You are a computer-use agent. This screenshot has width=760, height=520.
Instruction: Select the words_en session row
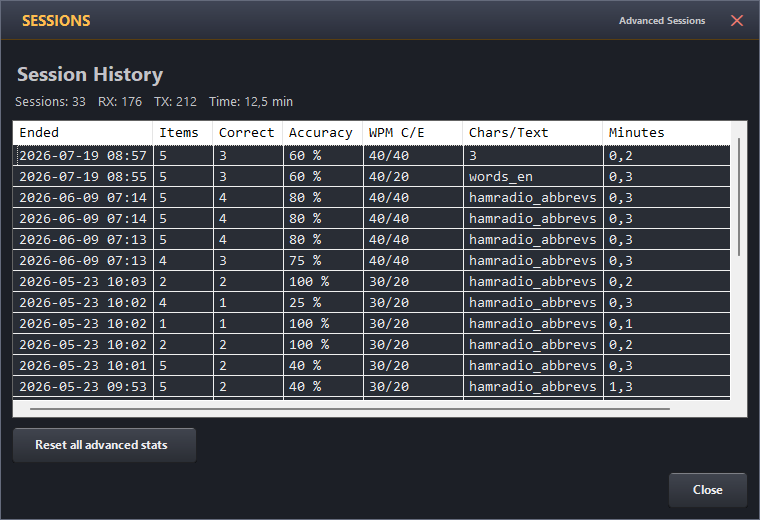click(x=372, y=176)
